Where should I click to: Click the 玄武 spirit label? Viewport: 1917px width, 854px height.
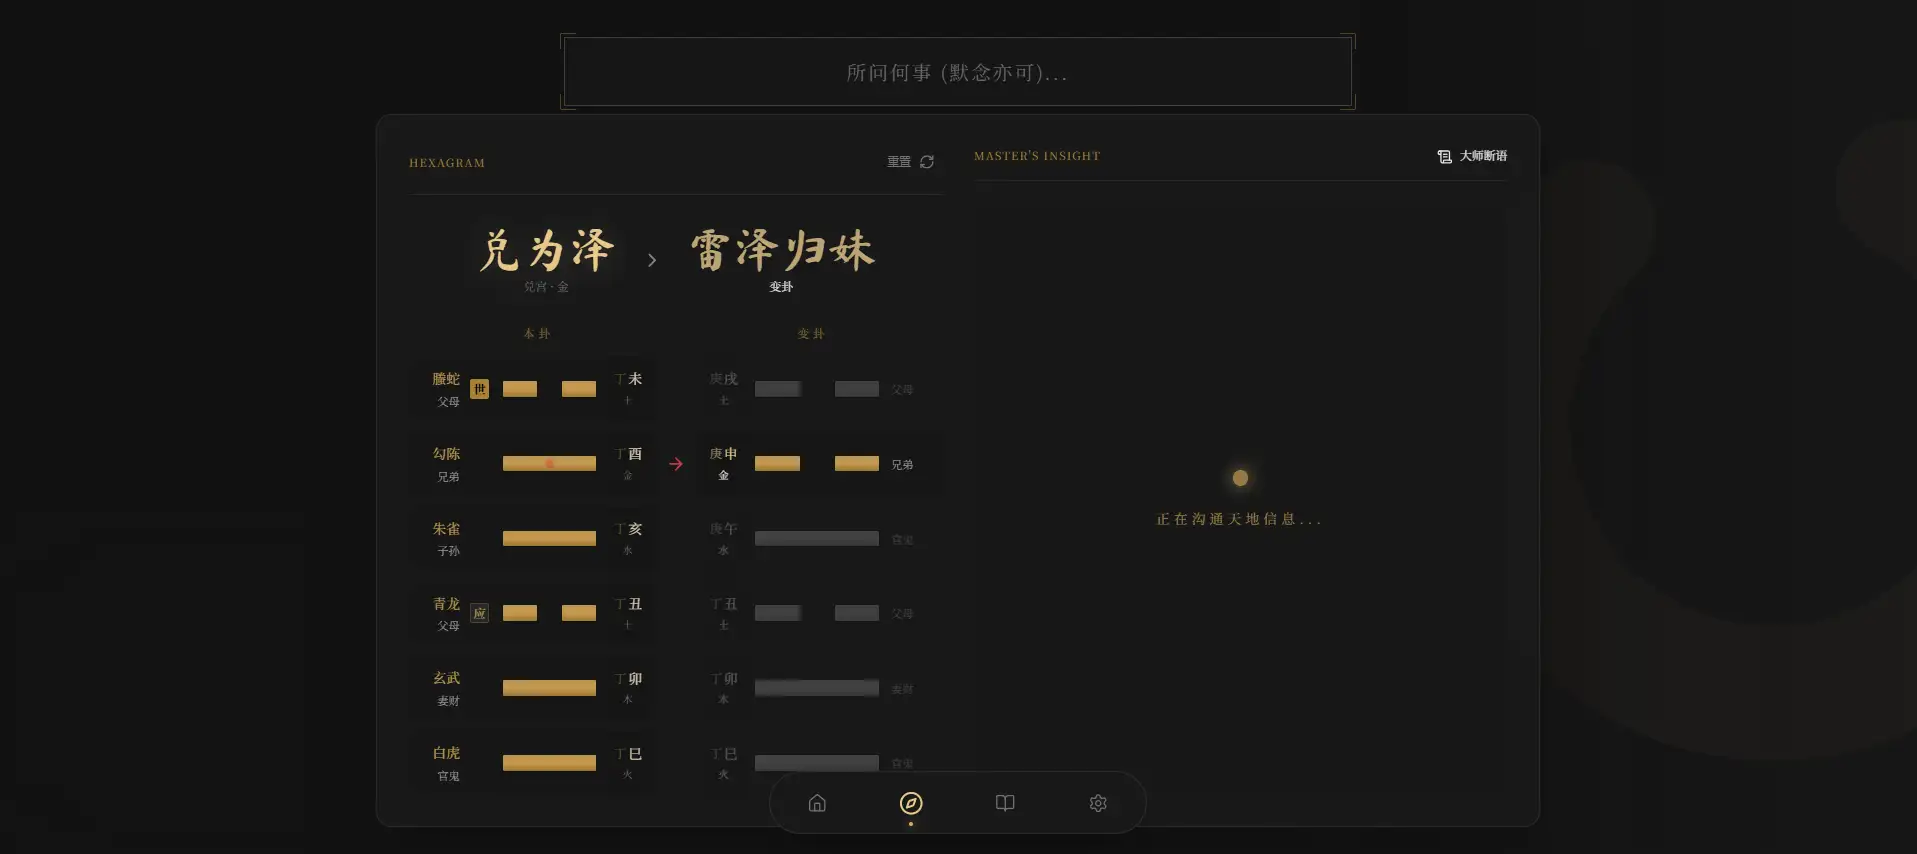[x=446, y=678]
